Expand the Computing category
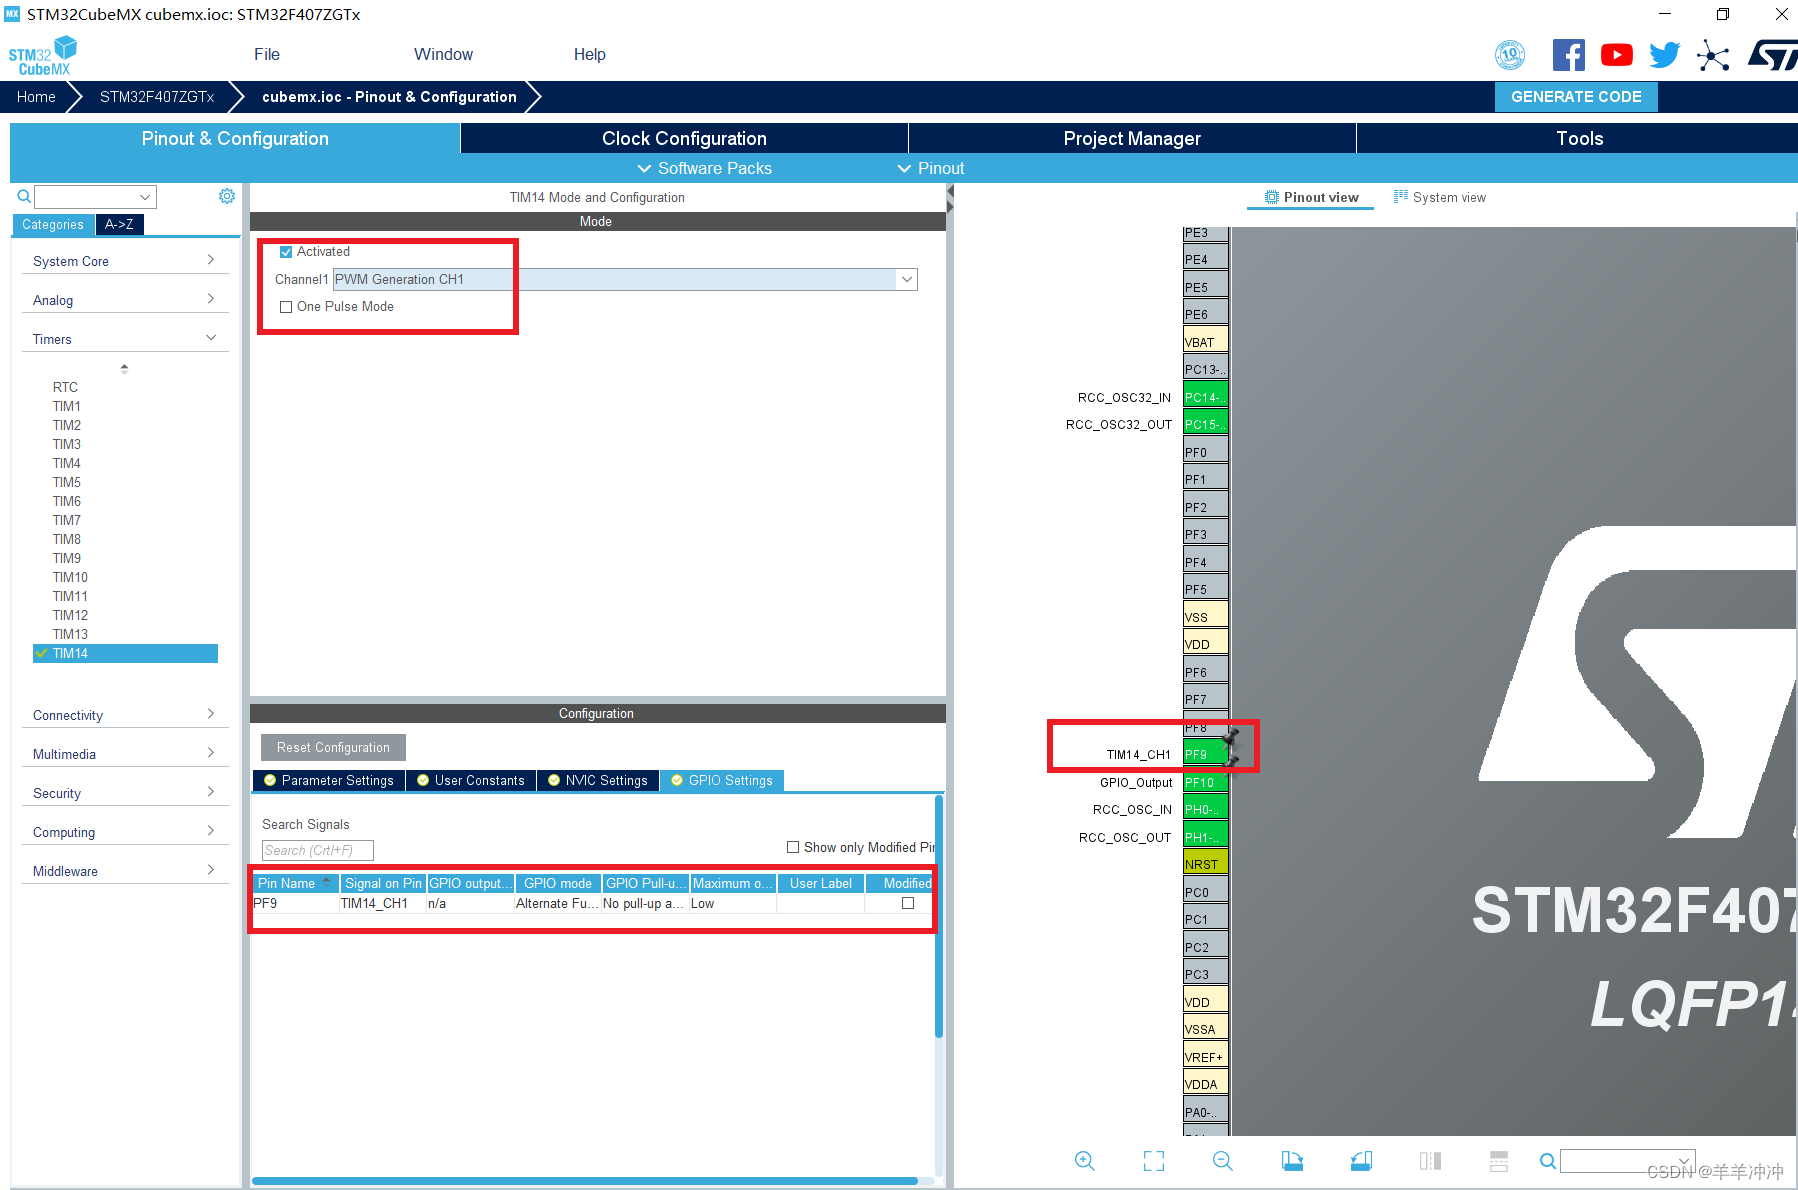The height and width of the screenshot is (1190, 1798). coord(125,832)
